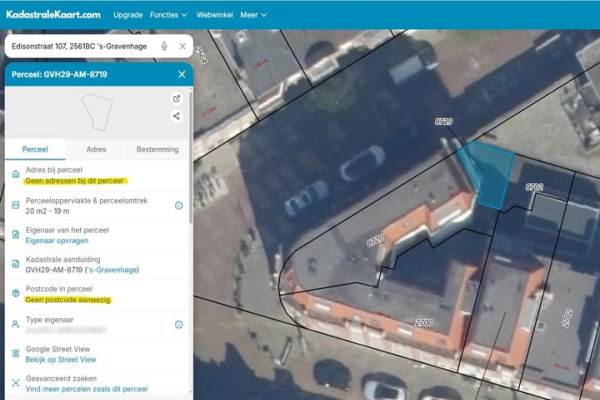Go to the Webwinkel page

coord(214,16)
